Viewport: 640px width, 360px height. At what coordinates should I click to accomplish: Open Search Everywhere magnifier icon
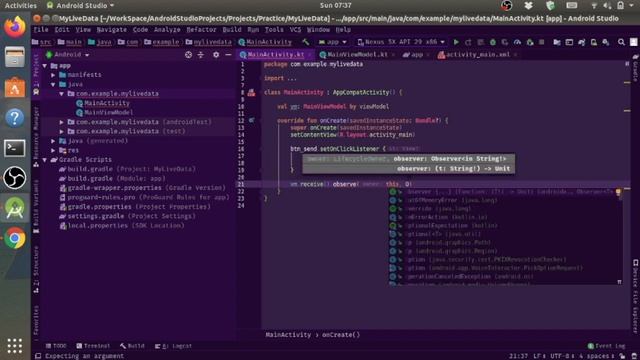621,42
